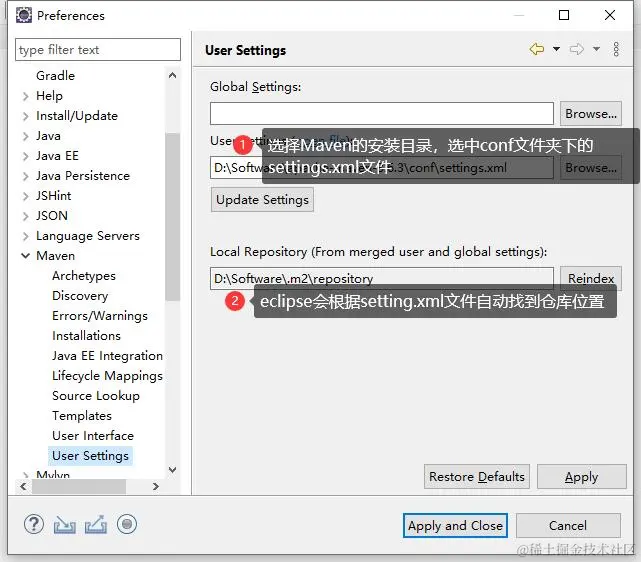Open Lifecycle Mappings page
Image resolution: width=641 pixels, height=562 pixels.
click(x=108, y=376)
